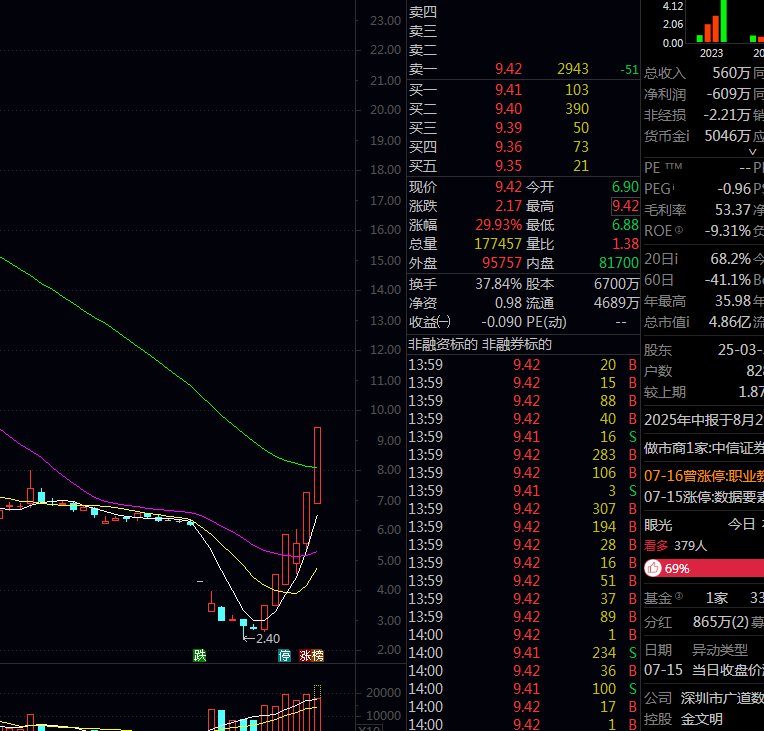The width and height of the screenshot is (764, 731).
Task: Expand financial data with the down chevron
Action: click(x=752, y=152)
